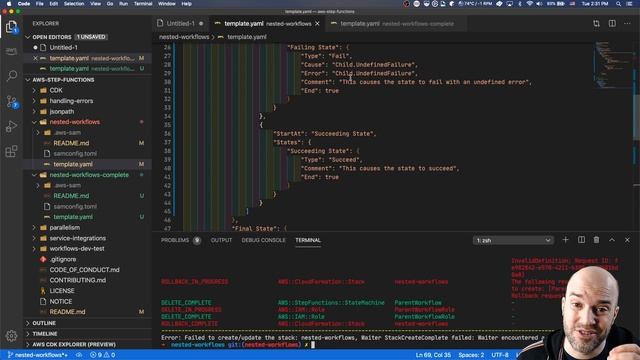The width and height of the screenshot is (640, 360).
Task: Switch to the Problems panel tab
Action: coord(180,240)
